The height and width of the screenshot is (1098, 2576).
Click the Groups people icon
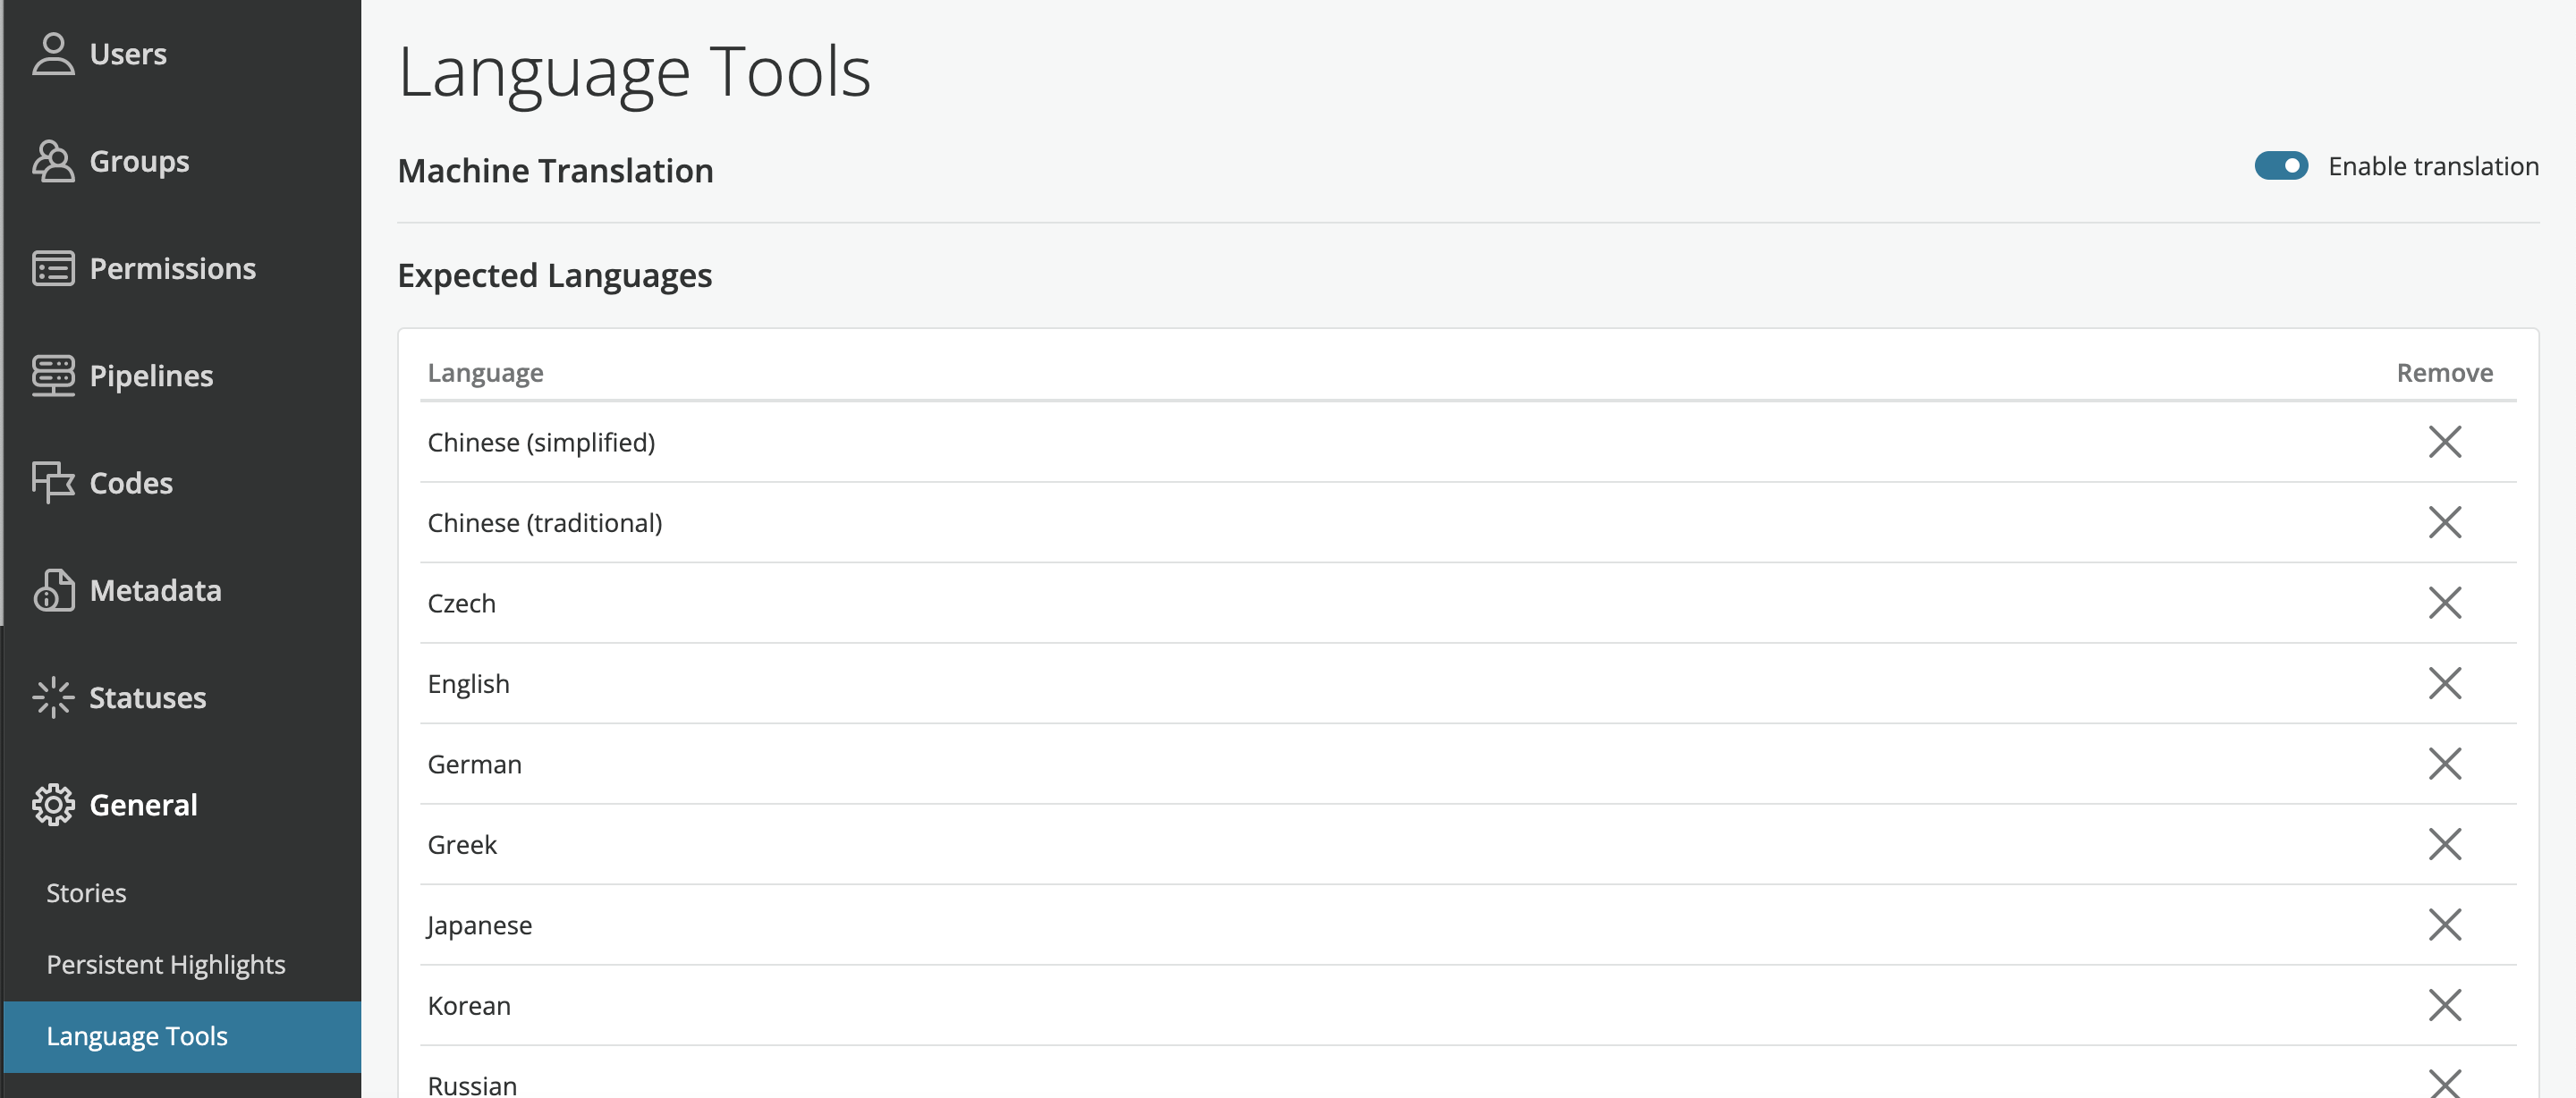point(53,161)
